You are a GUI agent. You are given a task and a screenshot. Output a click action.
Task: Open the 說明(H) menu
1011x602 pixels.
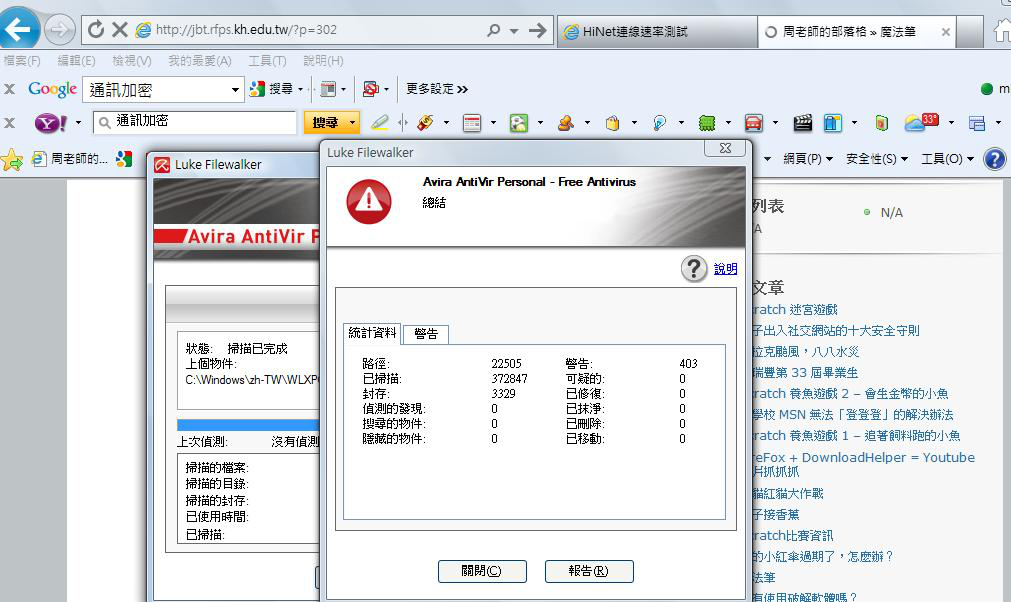coord(323,61)
